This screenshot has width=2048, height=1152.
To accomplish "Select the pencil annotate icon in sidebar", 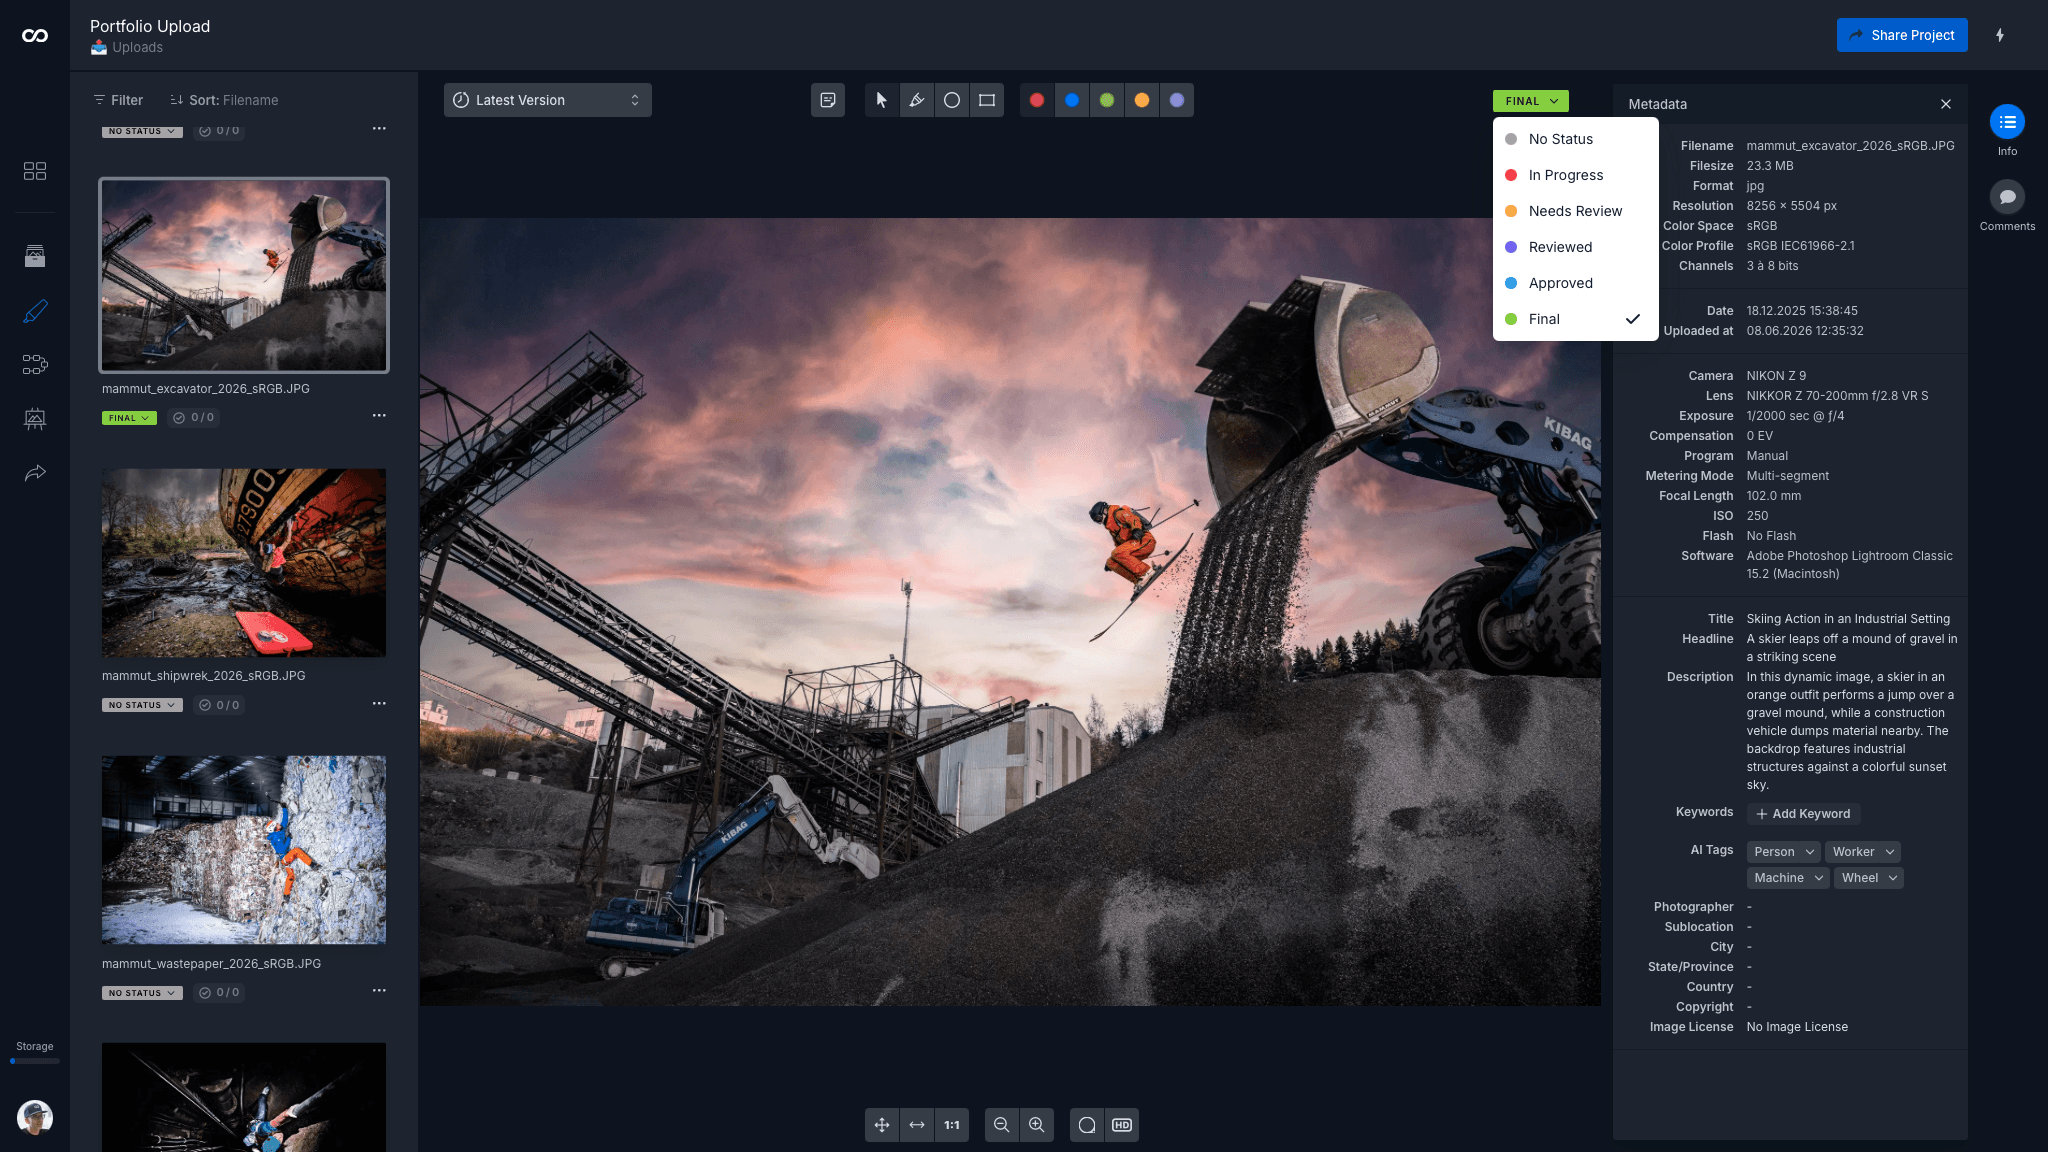I will tap(35, 311).
